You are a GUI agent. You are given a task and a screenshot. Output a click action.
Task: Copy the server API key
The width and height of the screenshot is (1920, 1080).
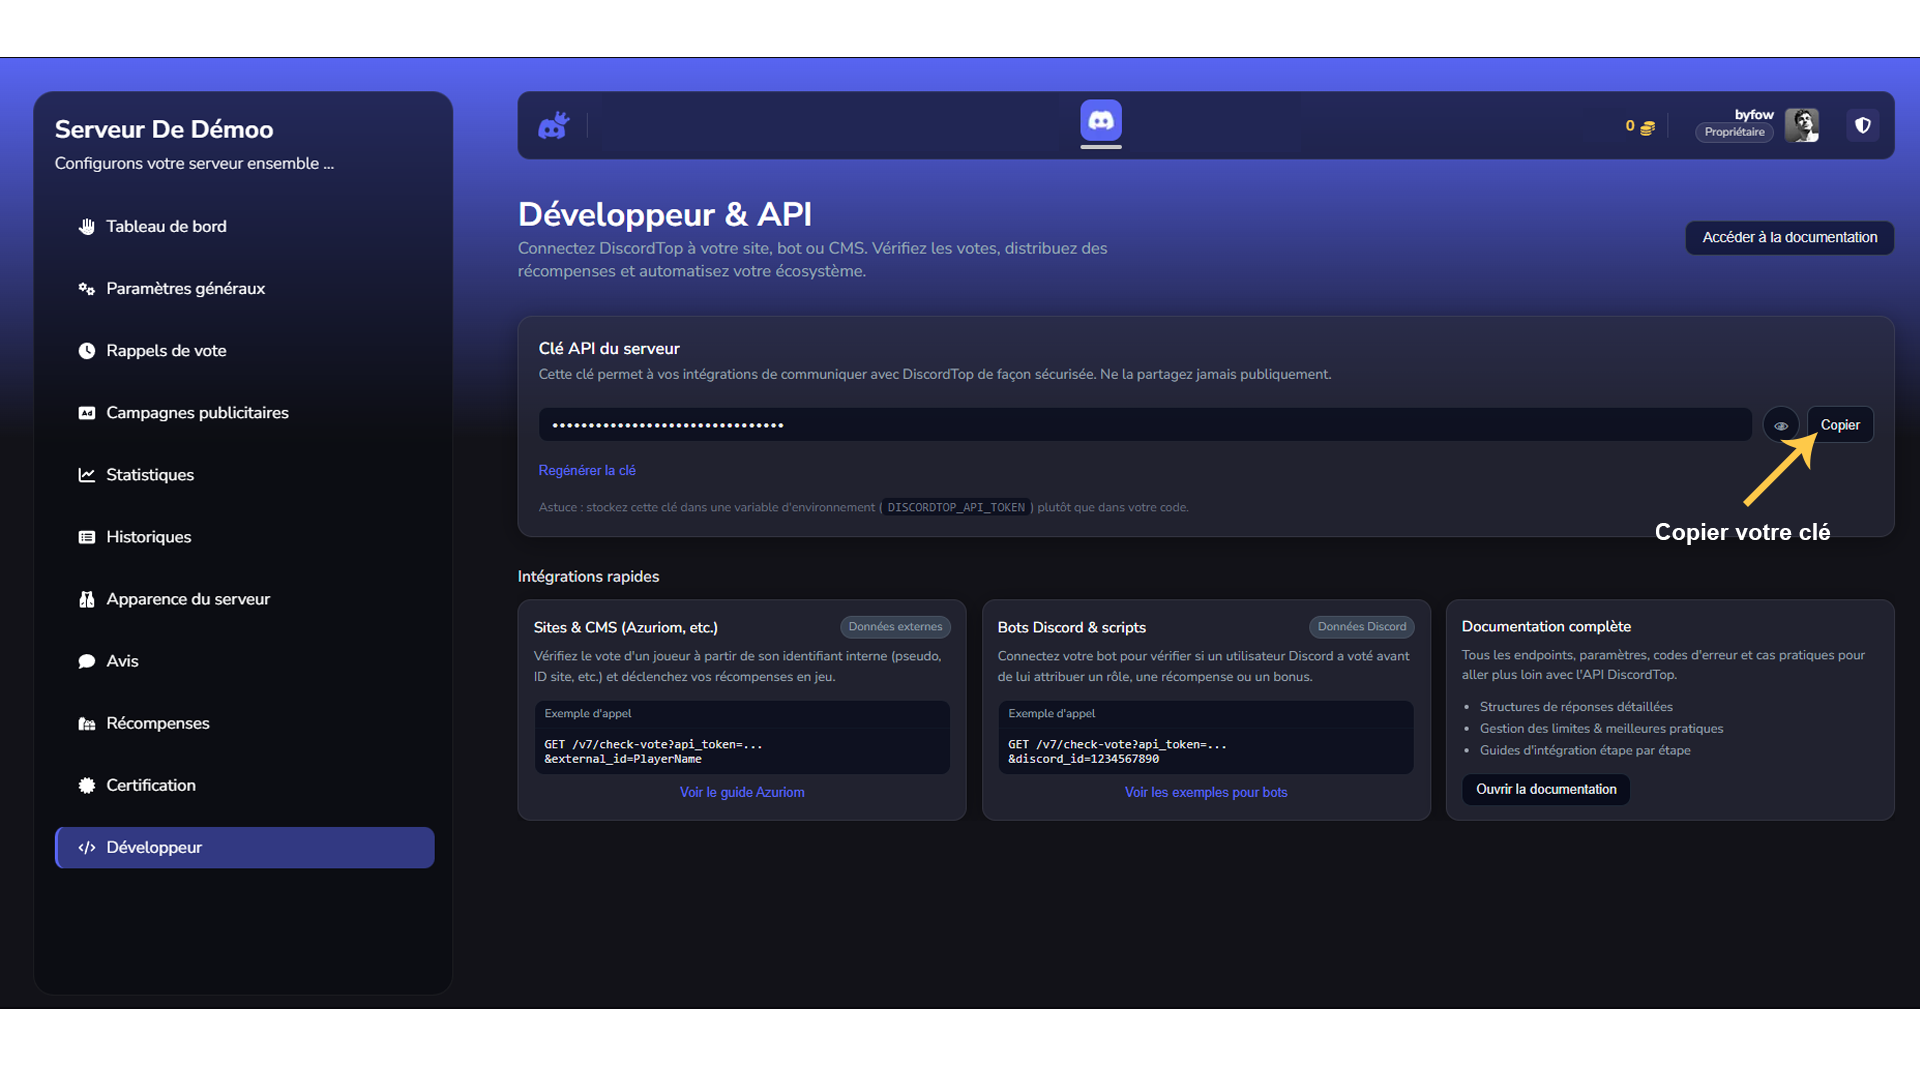[1839, 425]
